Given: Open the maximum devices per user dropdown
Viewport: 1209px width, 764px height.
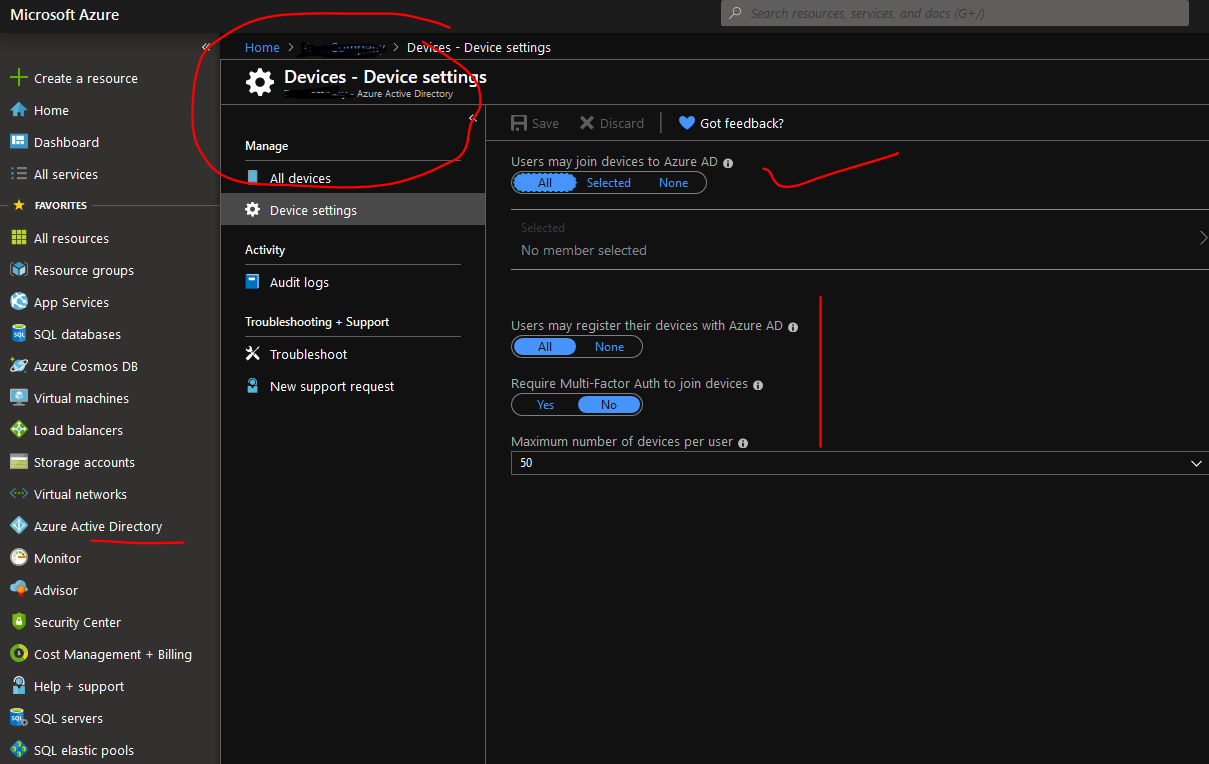Looking at the screenshot, I should (x=1196, y=462).
